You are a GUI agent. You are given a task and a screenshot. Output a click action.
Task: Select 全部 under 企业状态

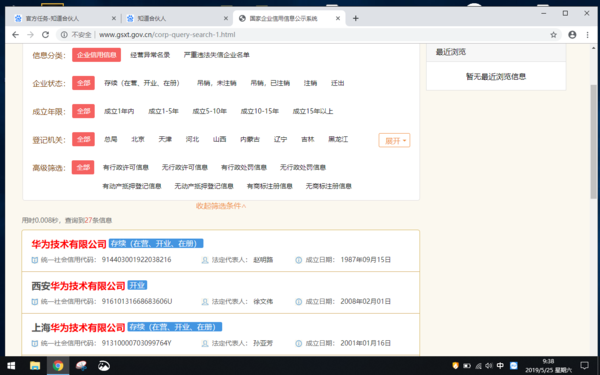click(x=83, y=83)
